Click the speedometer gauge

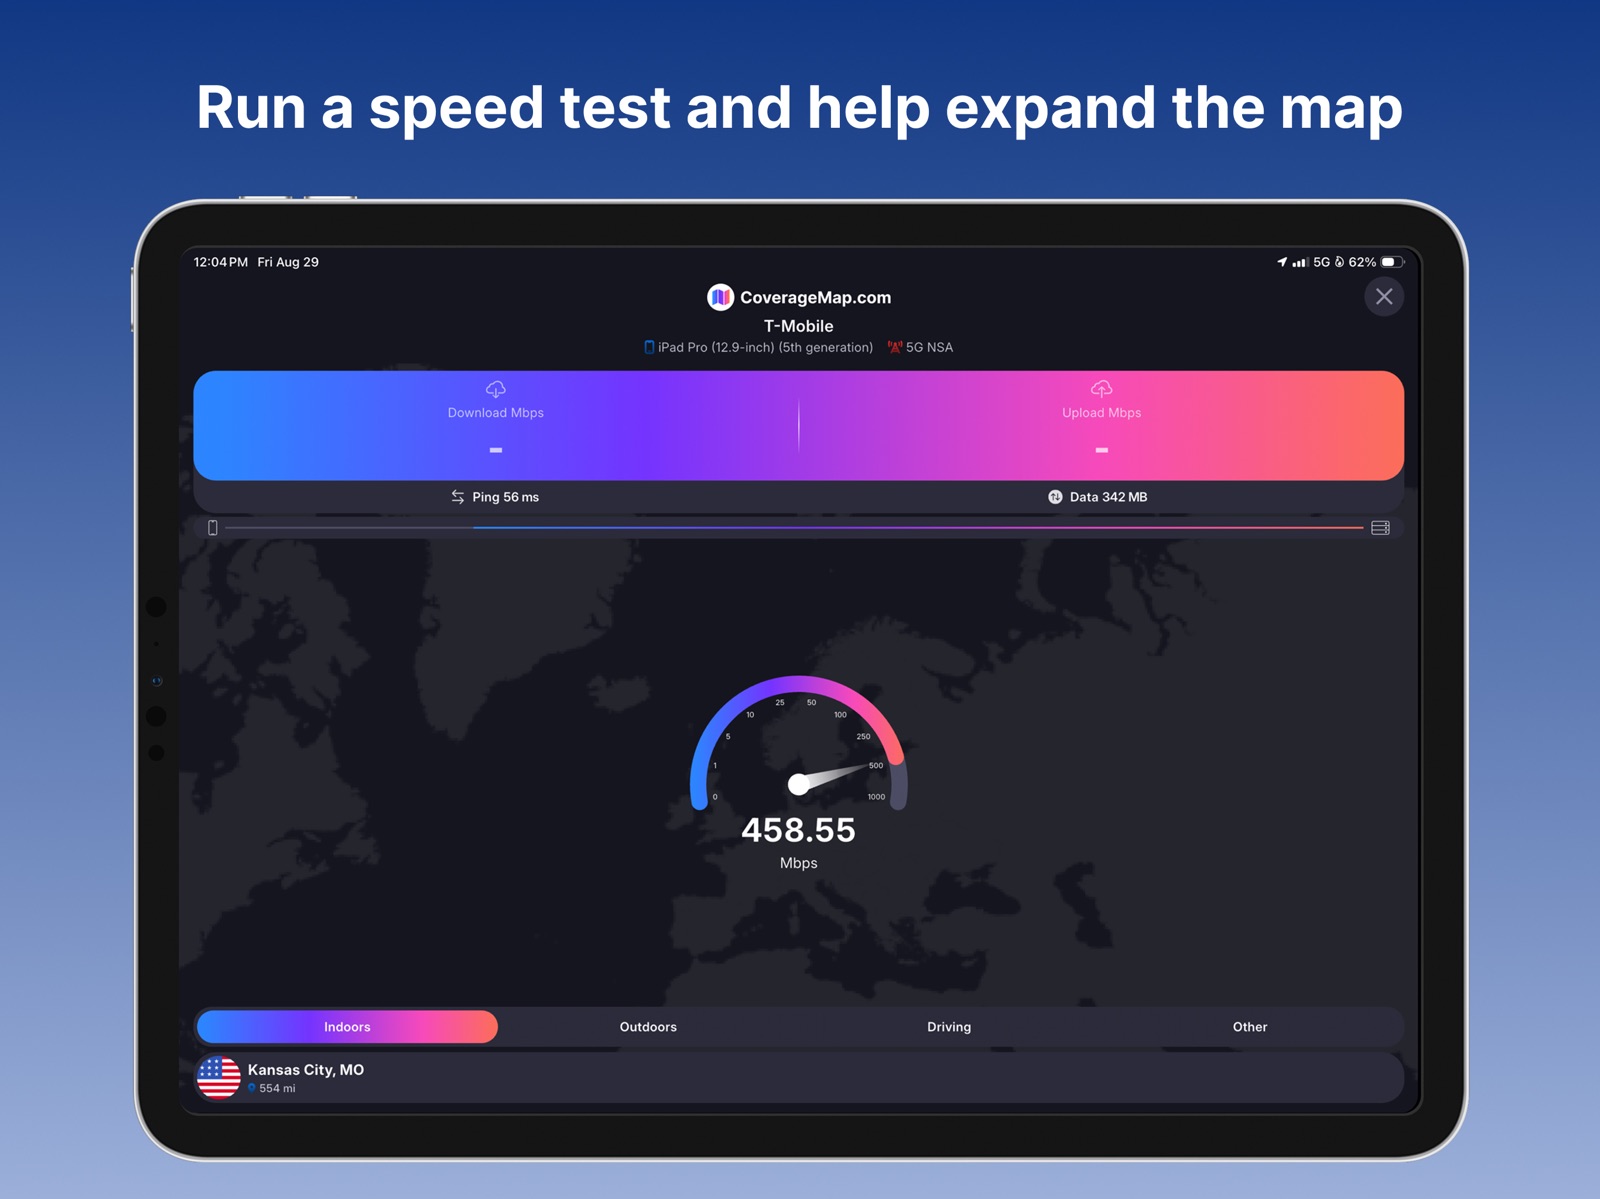(x=799, y=743)
